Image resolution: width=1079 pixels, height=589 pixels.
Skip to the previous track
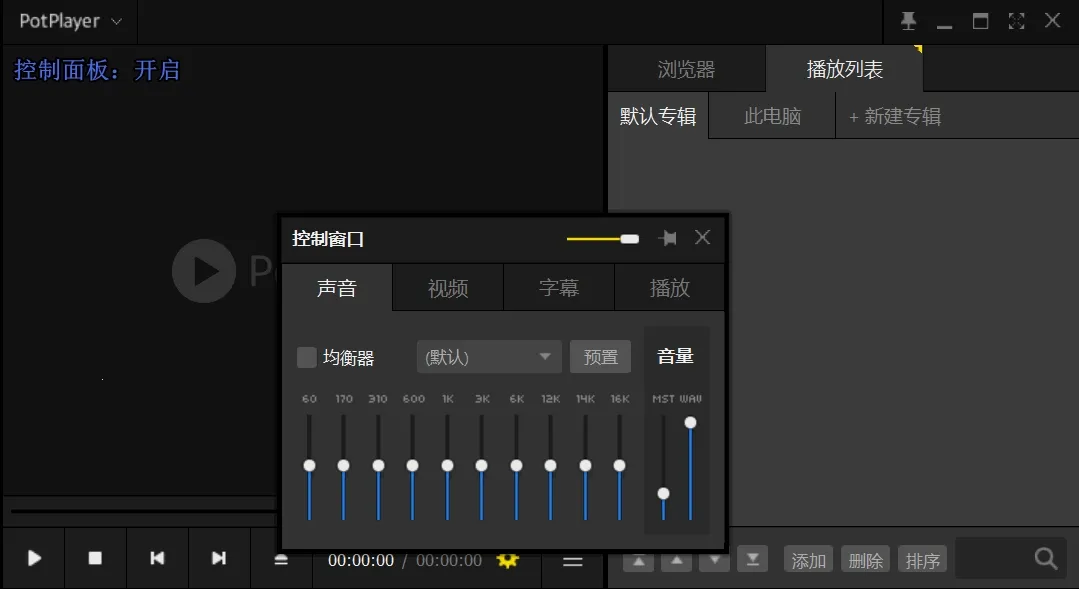157,558
